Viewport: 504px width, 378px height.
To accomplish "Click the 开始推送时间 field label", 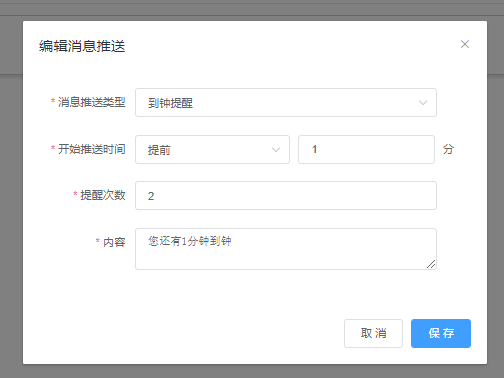I will point(92,149).
